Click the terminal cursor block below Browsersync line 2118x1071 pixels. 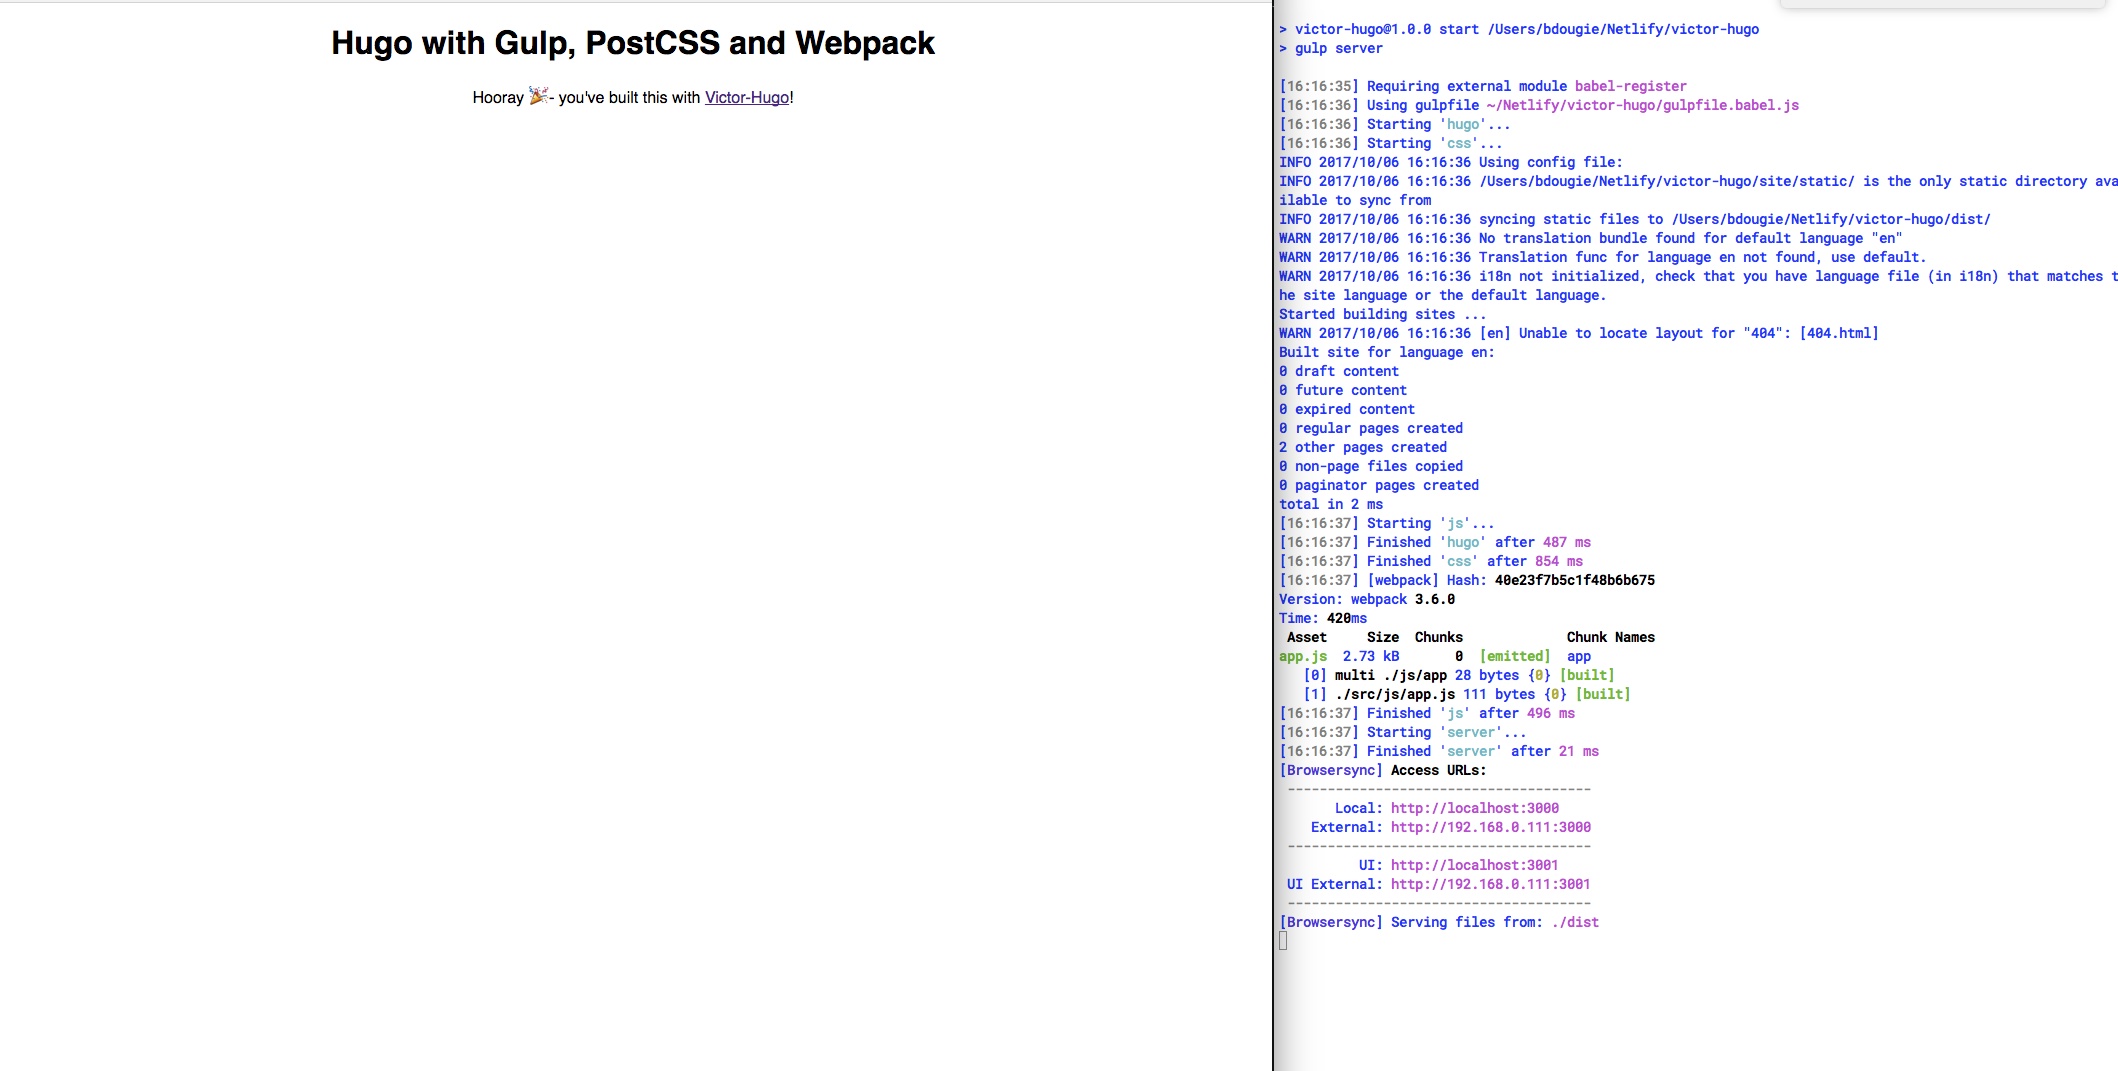[x=1283, y=941]
